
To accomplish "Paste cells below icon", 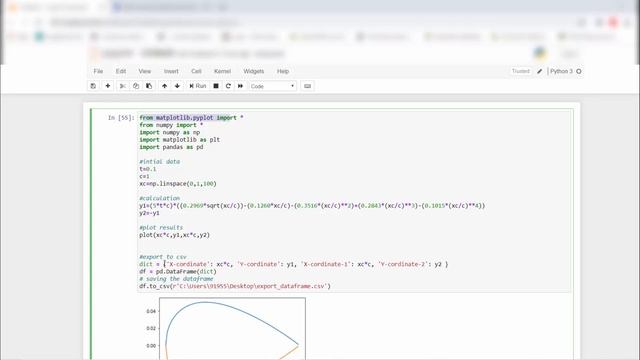I will click(149, 86).
